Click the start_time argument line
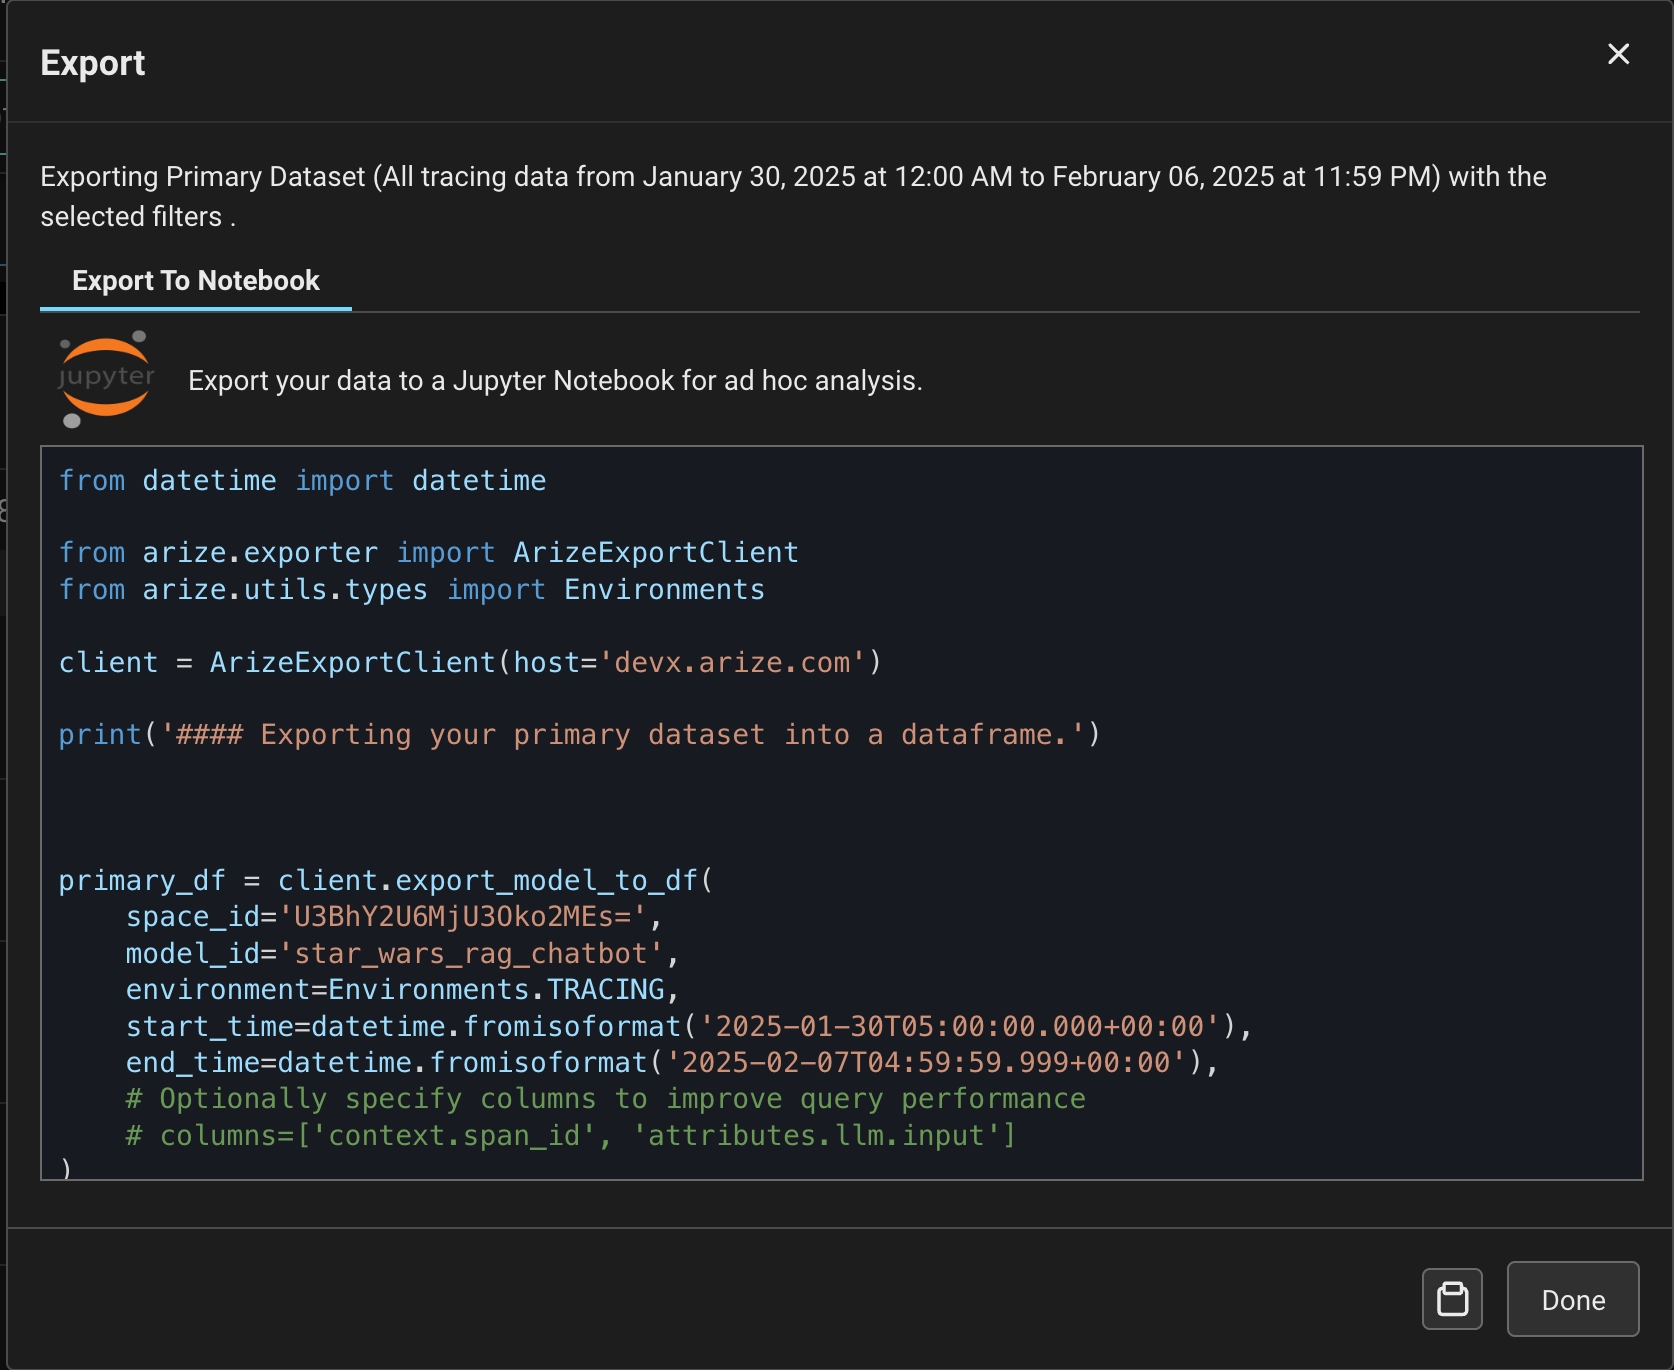The width and height of the screenshot is (1674, 1370). pos(688,1027)
